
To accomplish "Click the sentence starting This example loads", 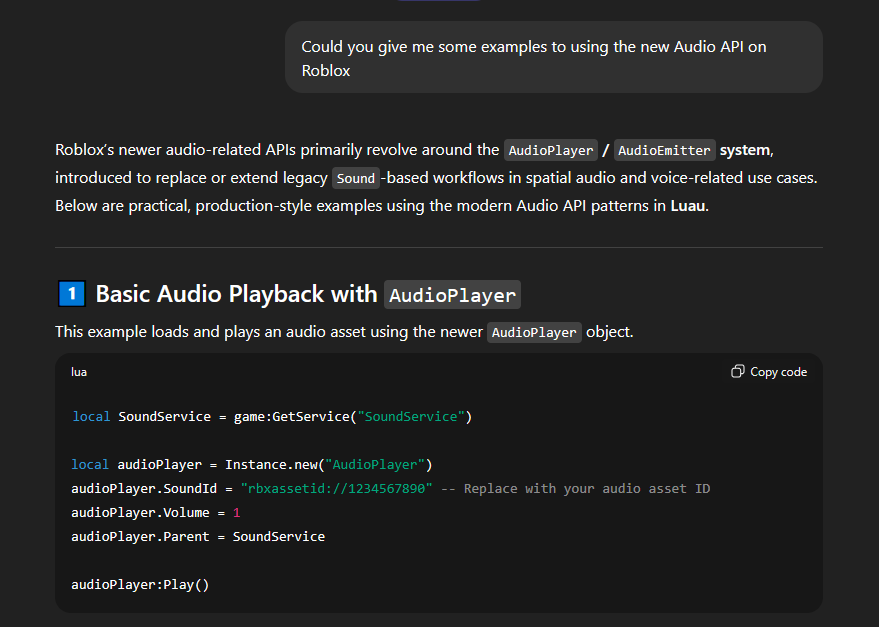I will pyautogui.click(x=344, y=332).
